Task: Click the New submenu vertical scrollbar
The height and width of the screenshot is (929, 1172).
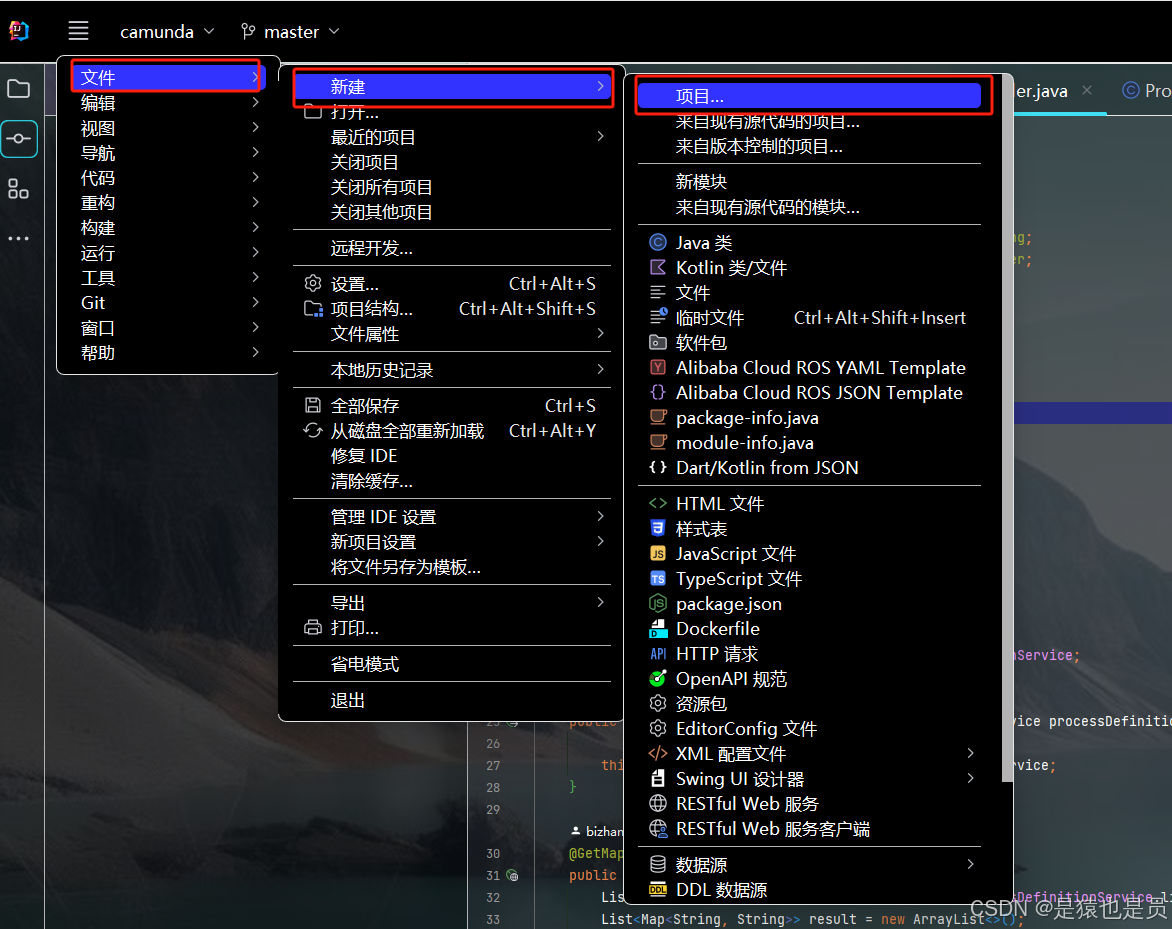Action: click(x=1006, y=430)
